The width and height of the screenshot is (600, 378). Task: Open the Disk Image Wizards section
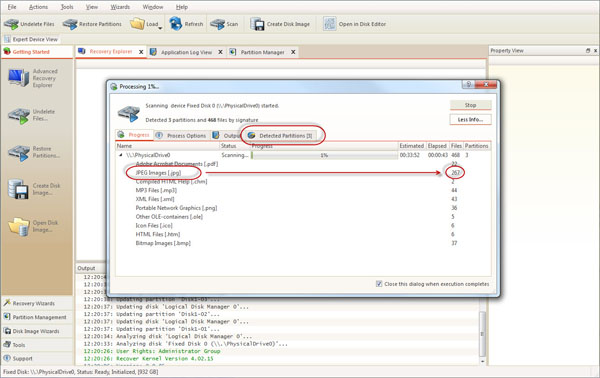tap(37, 331)
